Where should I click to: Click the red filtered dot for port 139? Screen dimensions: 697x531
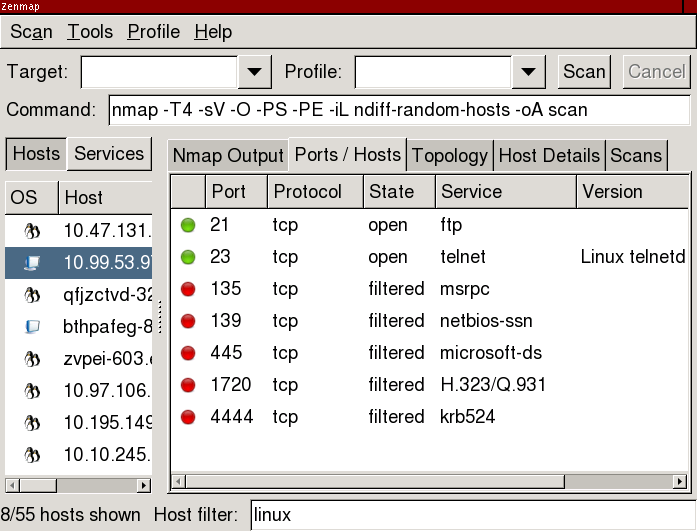[188, 321]
